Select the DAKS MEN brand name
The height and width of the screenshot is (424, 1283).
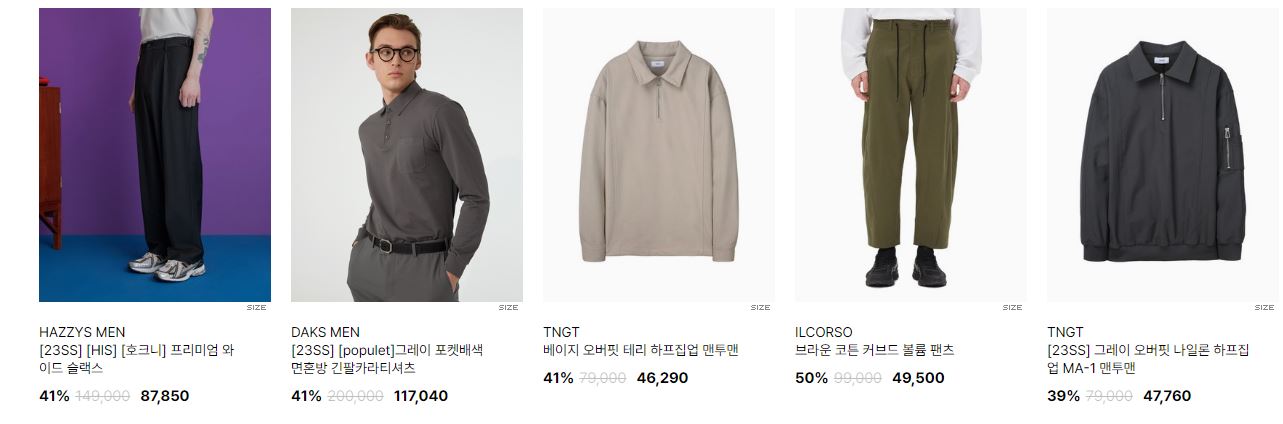point(325,332)
